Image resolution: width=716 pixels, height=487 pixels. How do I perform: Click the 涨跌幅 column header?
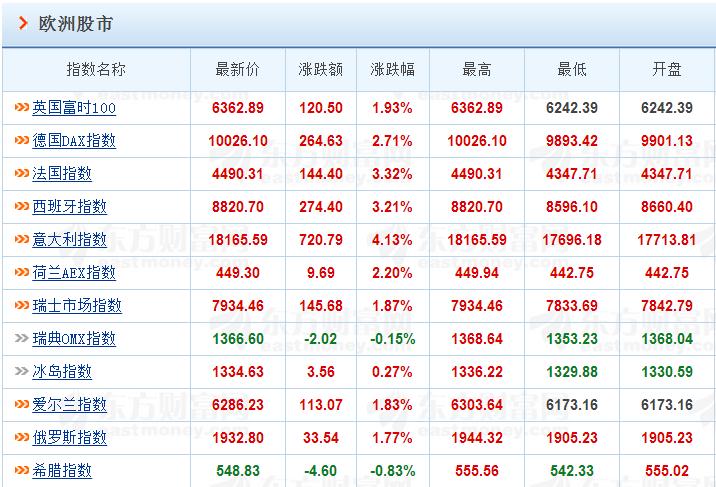pos(392,69)
